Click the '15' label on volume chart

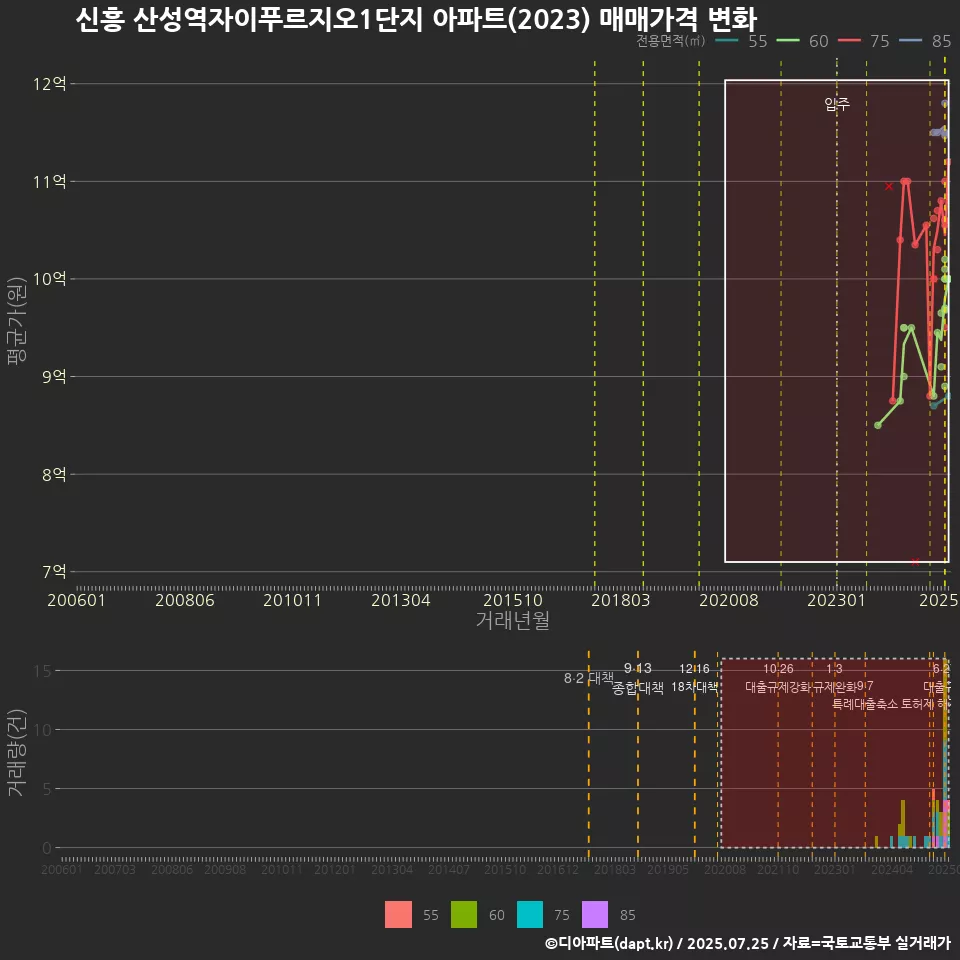pos(43,671)
